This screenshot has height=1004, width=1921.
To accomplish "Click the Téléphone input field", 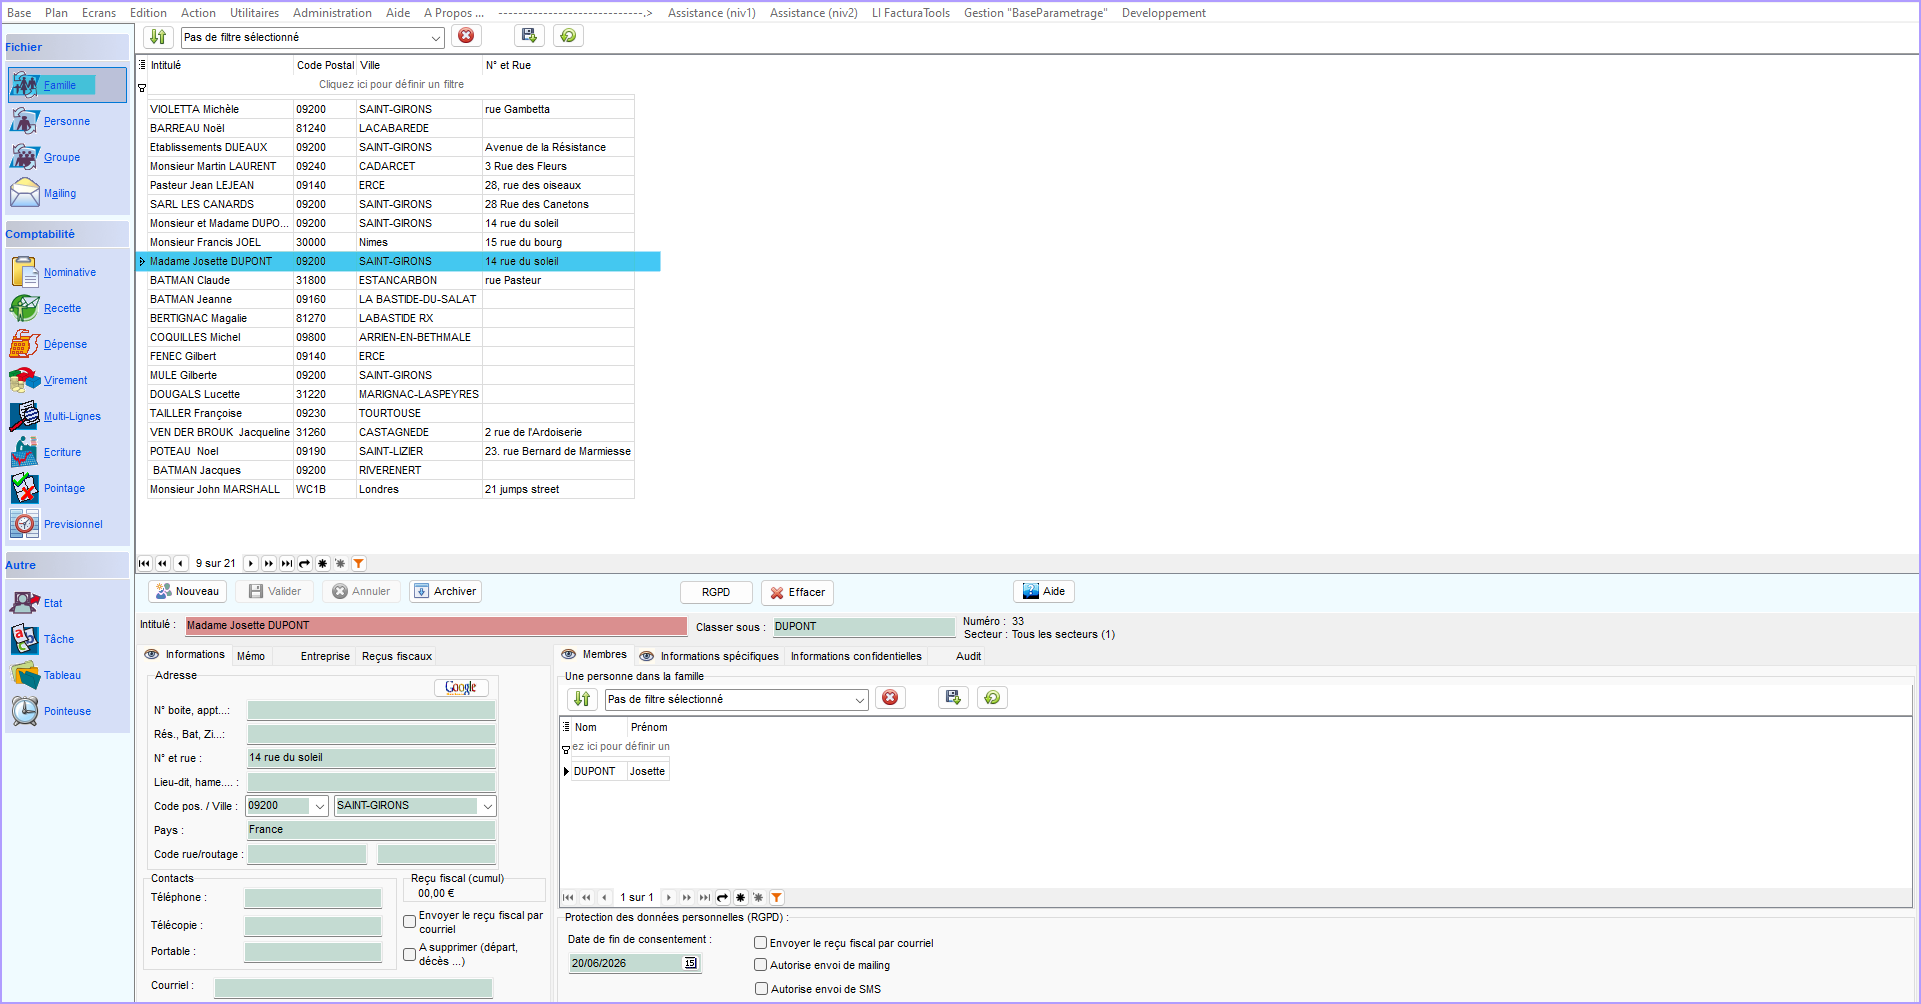I will 313,898.
